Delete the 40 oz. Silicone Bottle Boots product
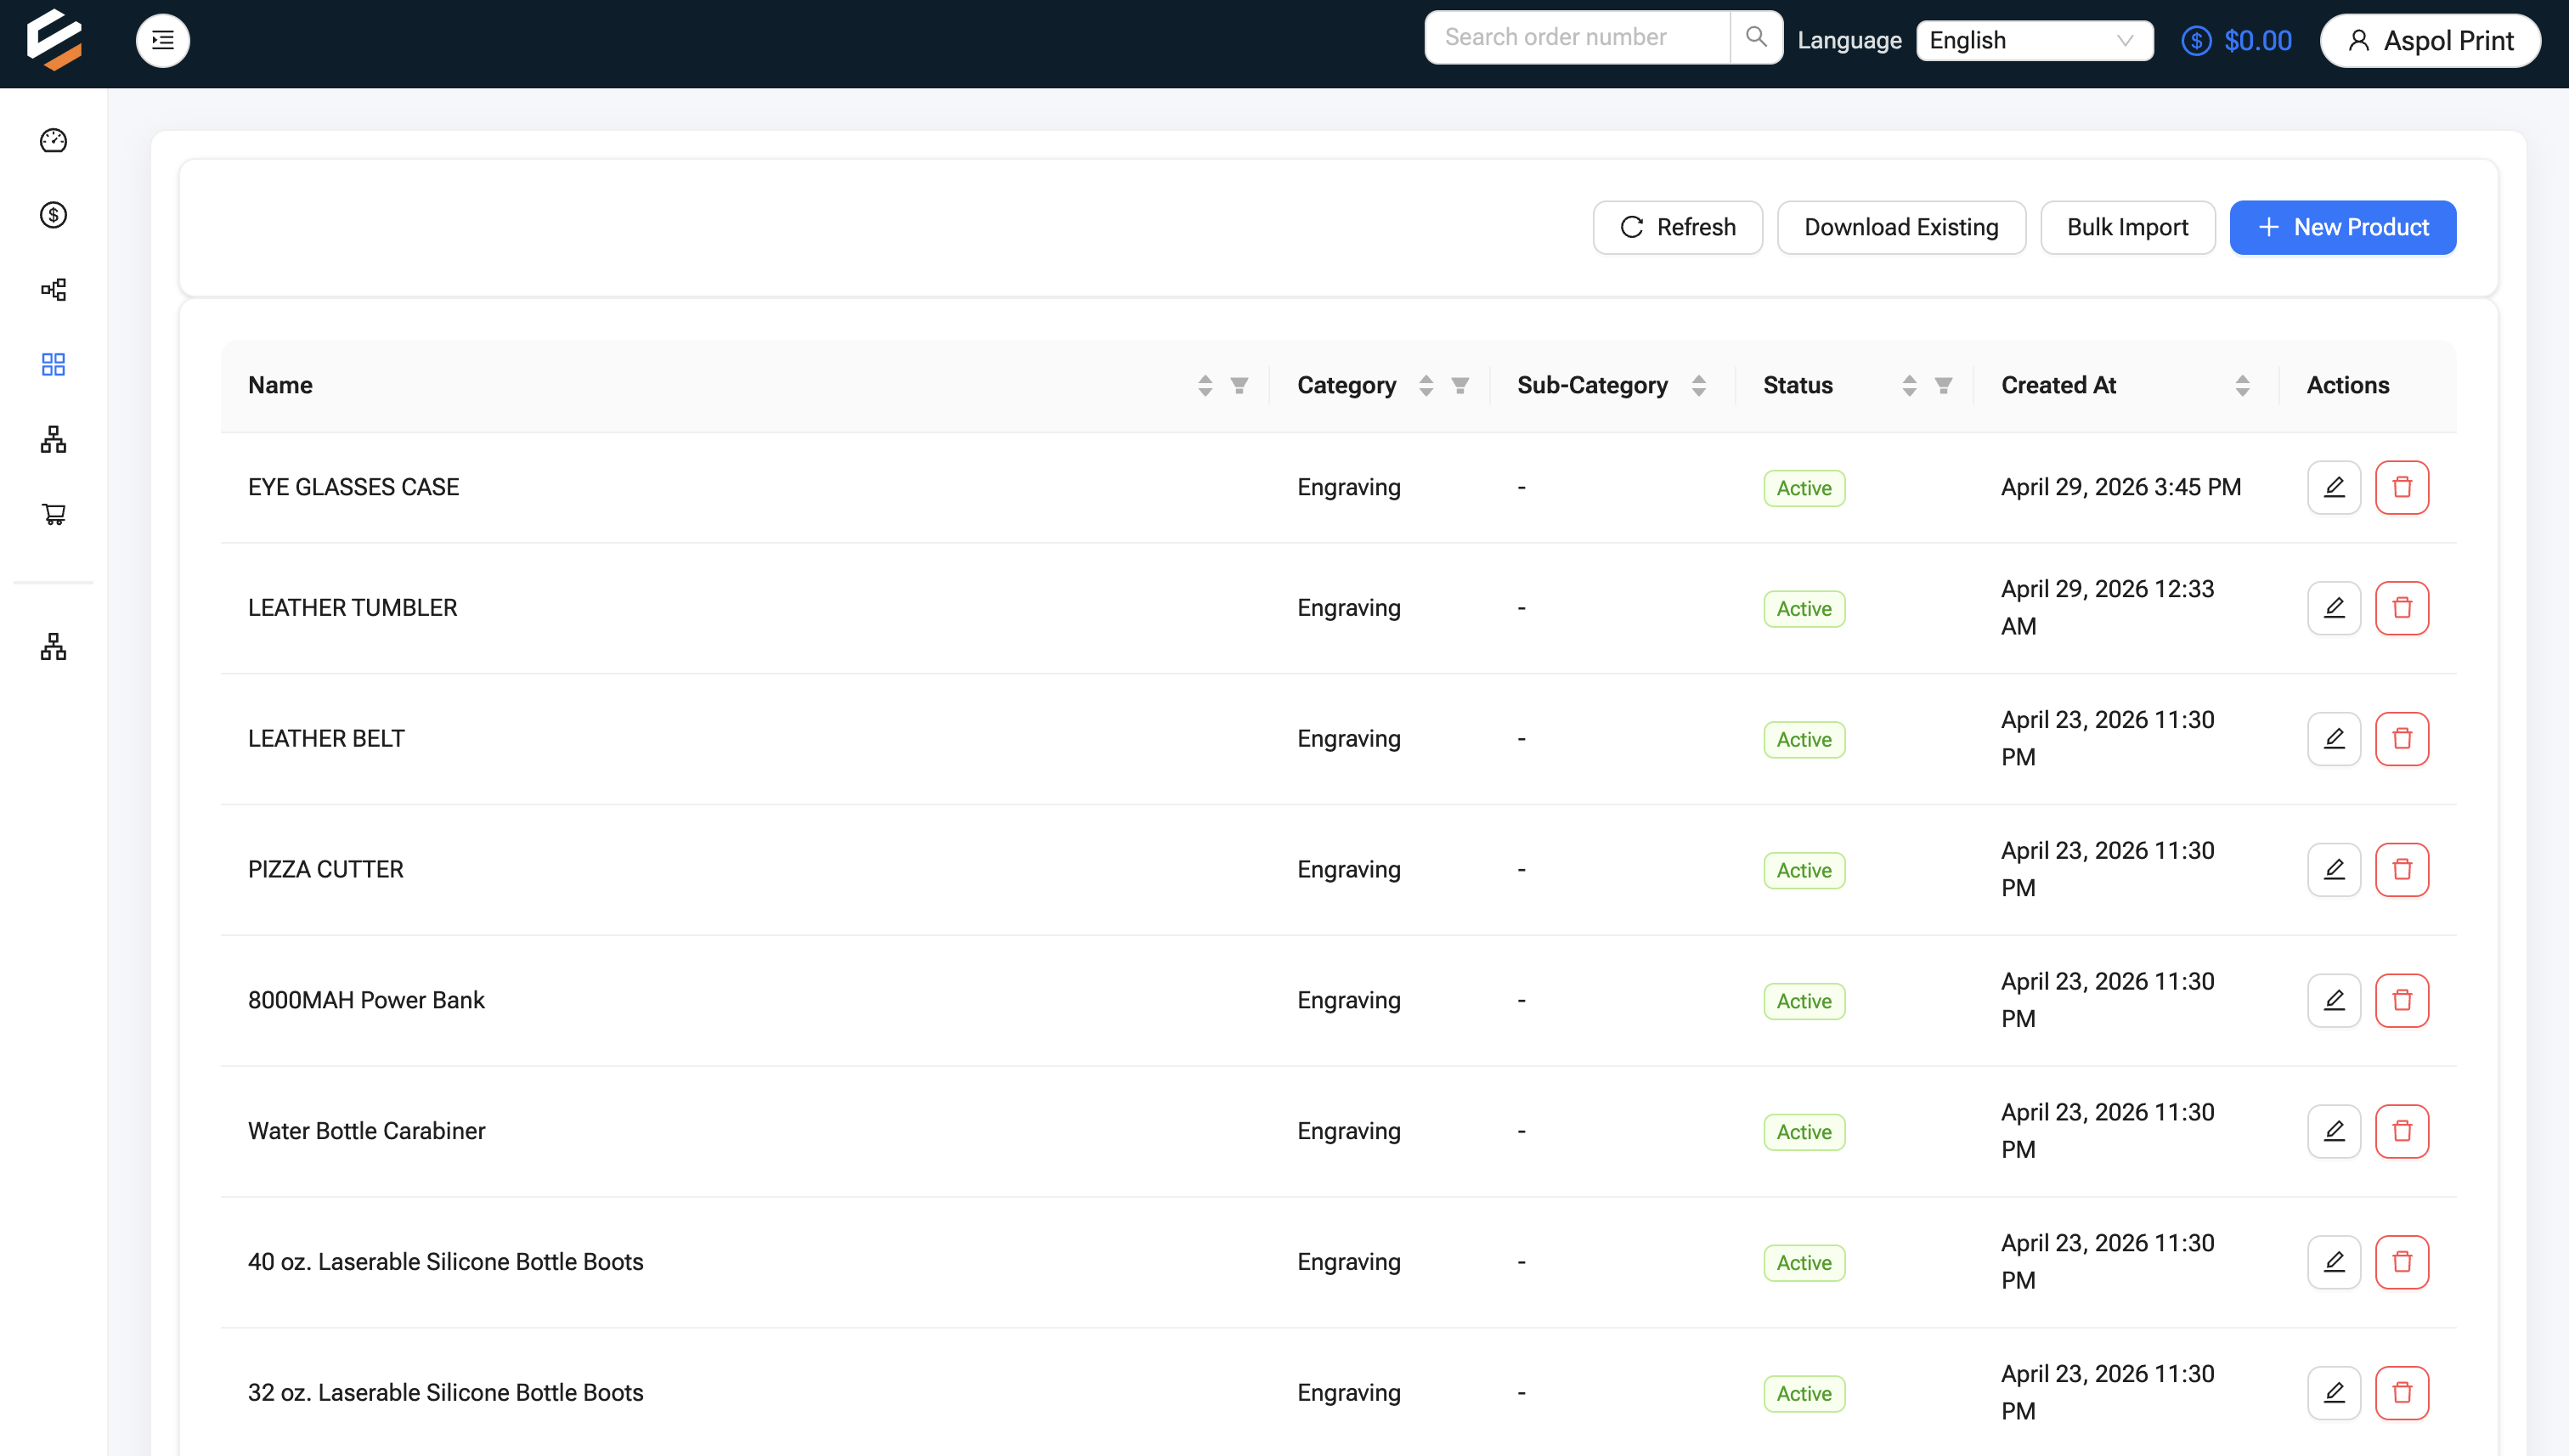This screenshot has width=2569, height=1456. tap(2402, 1263)
